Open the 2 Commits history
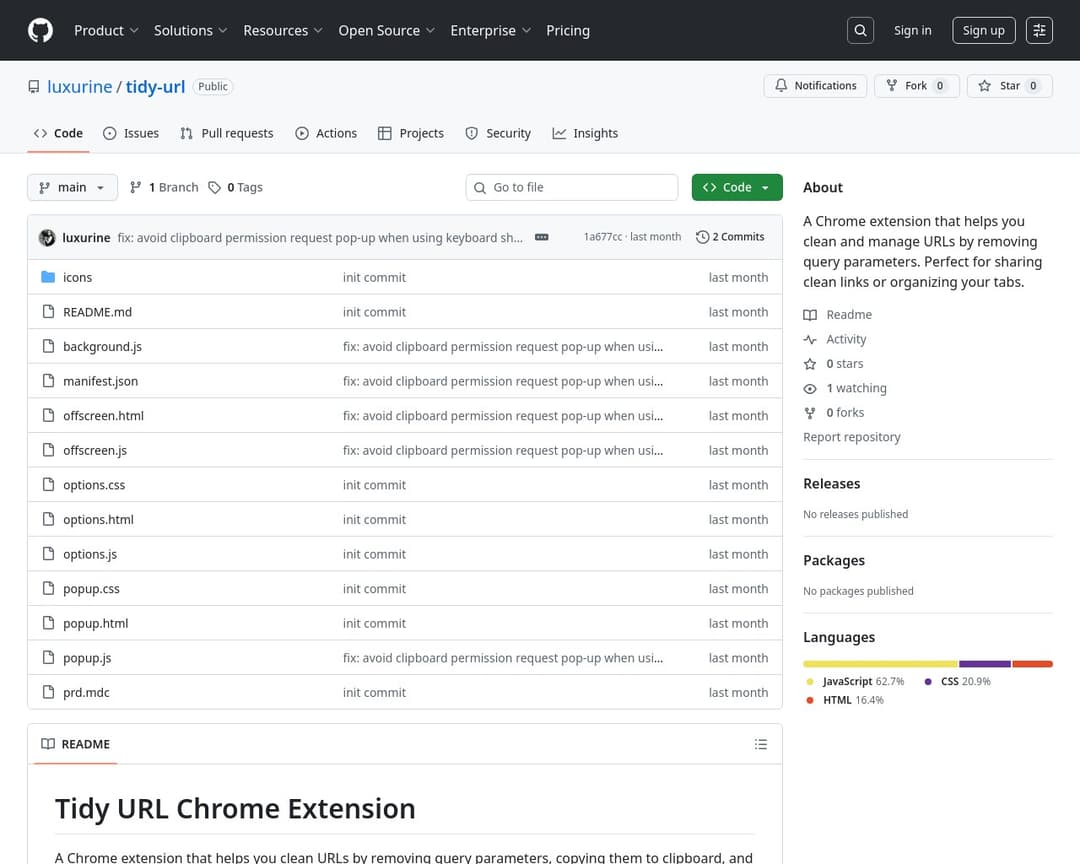Viewport: 1080px width, 864px height. [x=730, y=237]
